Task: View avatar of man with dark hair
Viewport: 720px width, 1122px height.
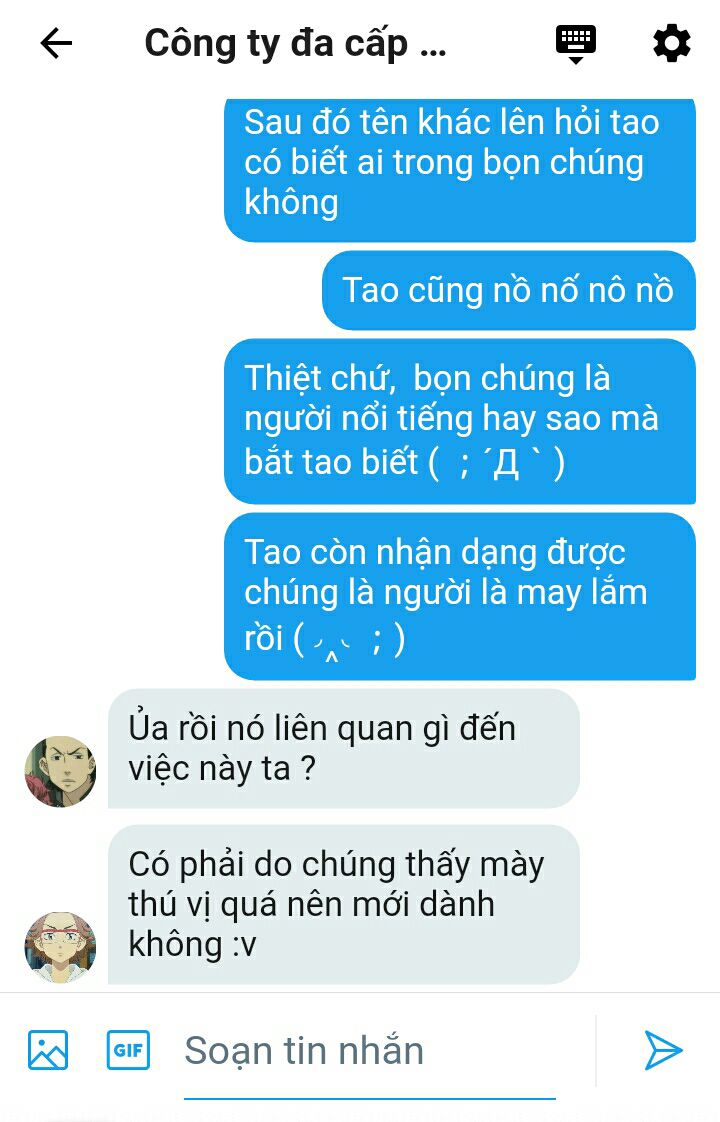Action: 61,771
